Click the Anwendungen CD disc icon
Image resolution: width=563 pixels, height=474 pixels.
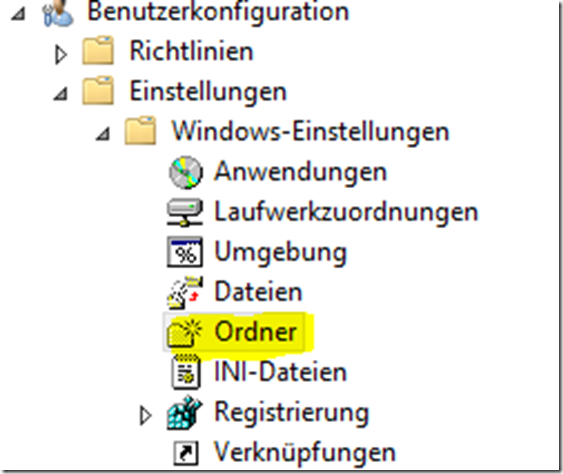point(186,172)
